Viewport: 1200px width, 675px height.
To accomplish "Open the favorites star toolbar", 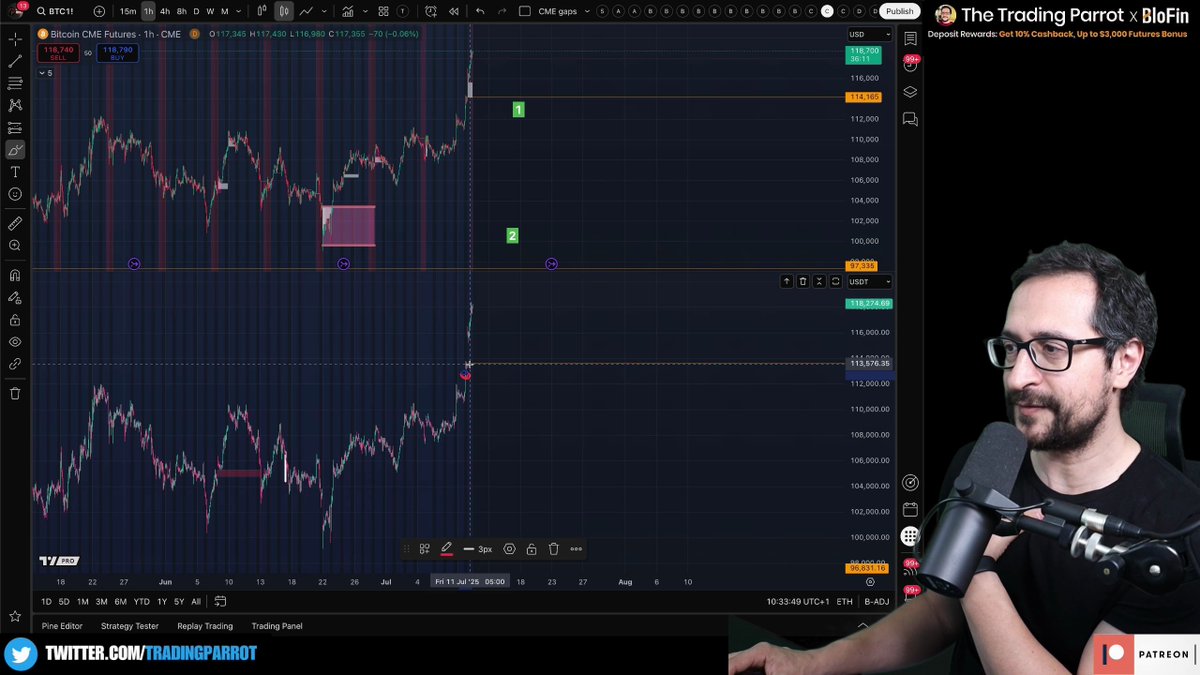I will [15, 616].
